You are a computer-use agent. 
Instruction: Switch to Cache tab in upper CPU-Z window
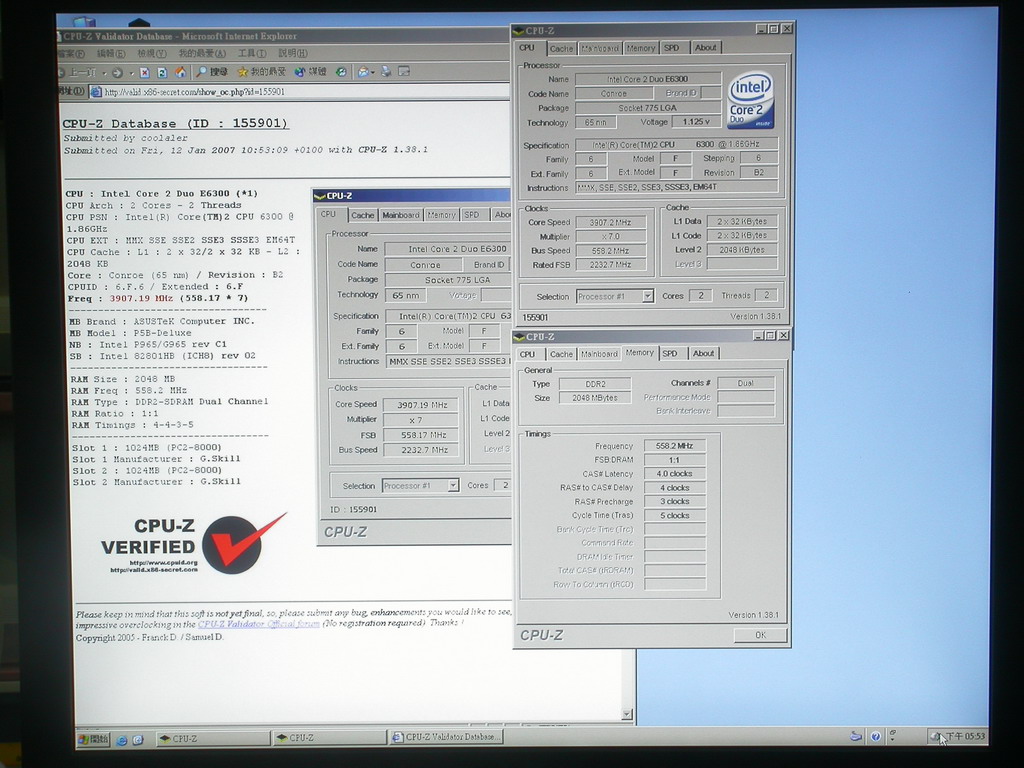point(560,48)
